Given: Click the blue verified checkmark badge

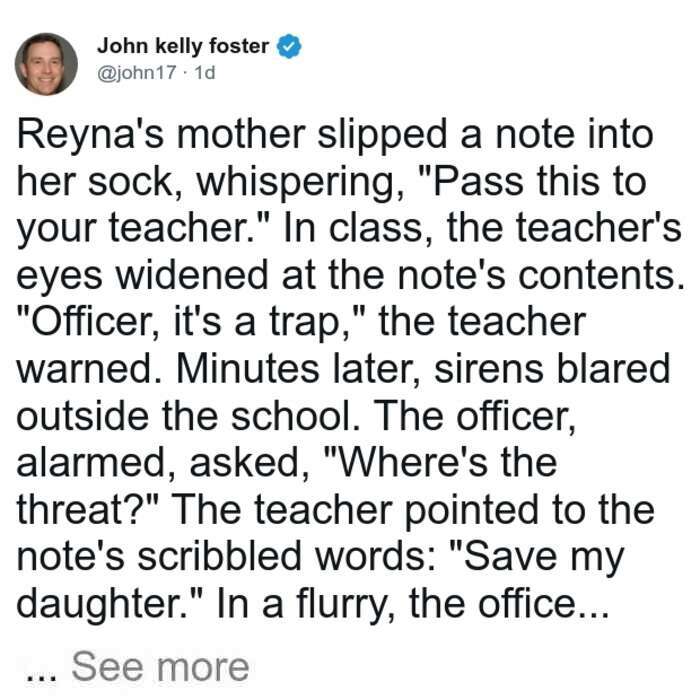Looking at the screenshot, I should click(x=289, y=46).
